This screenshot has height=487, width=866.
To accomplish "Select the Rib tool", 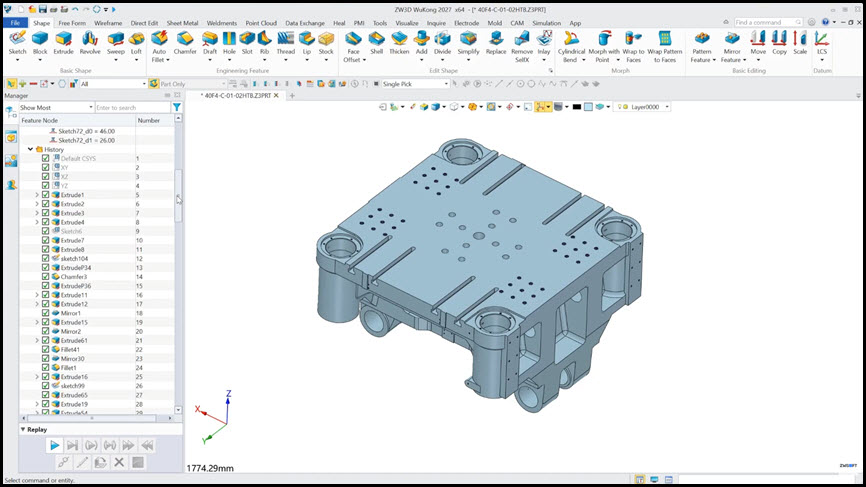I will click(265, 43).
